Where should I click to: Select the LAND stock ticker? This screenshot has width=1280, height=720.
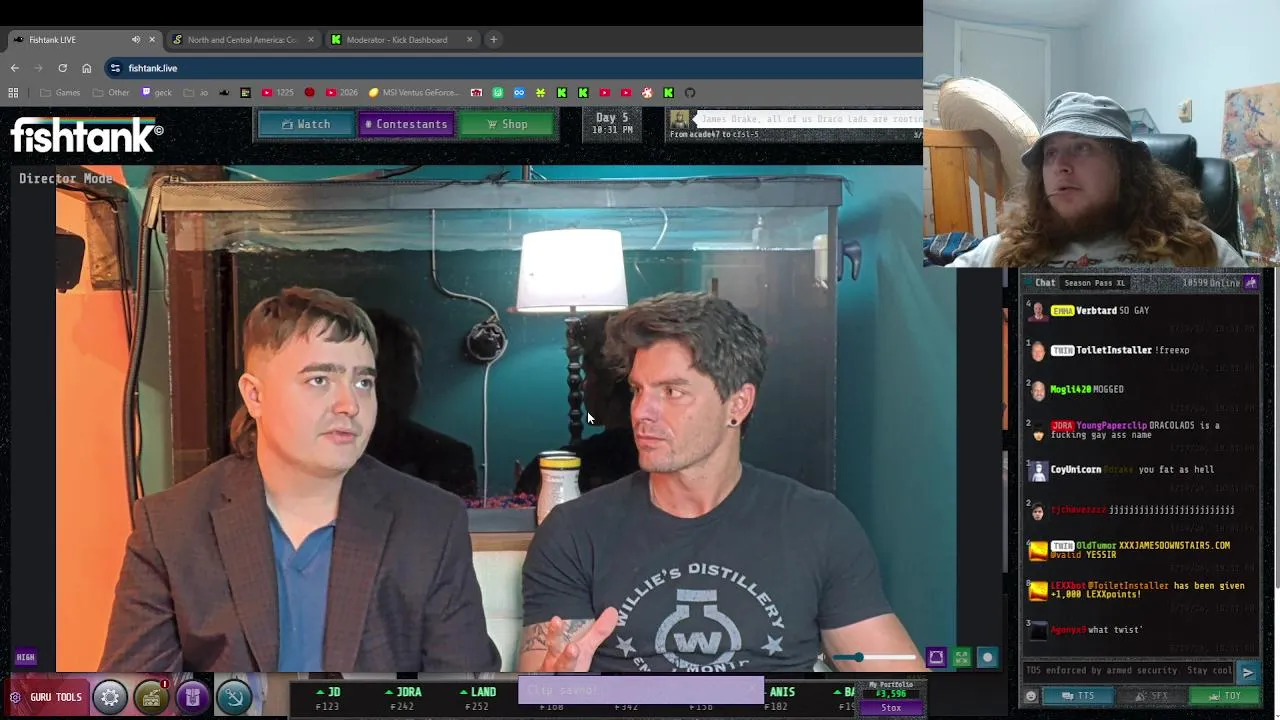[478, 698]
